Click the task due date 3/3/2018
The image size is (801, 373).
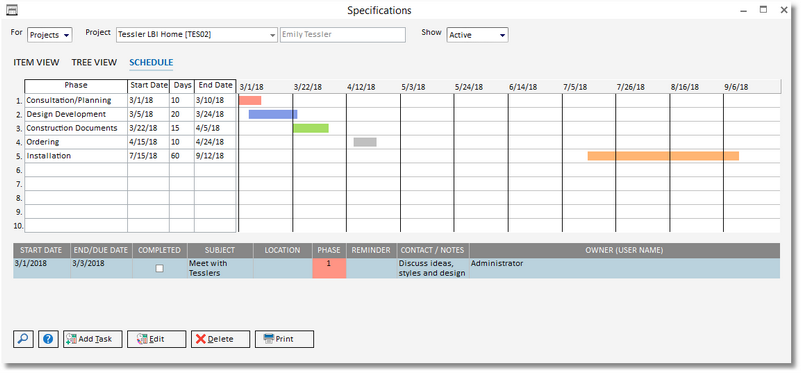(88, 264)
